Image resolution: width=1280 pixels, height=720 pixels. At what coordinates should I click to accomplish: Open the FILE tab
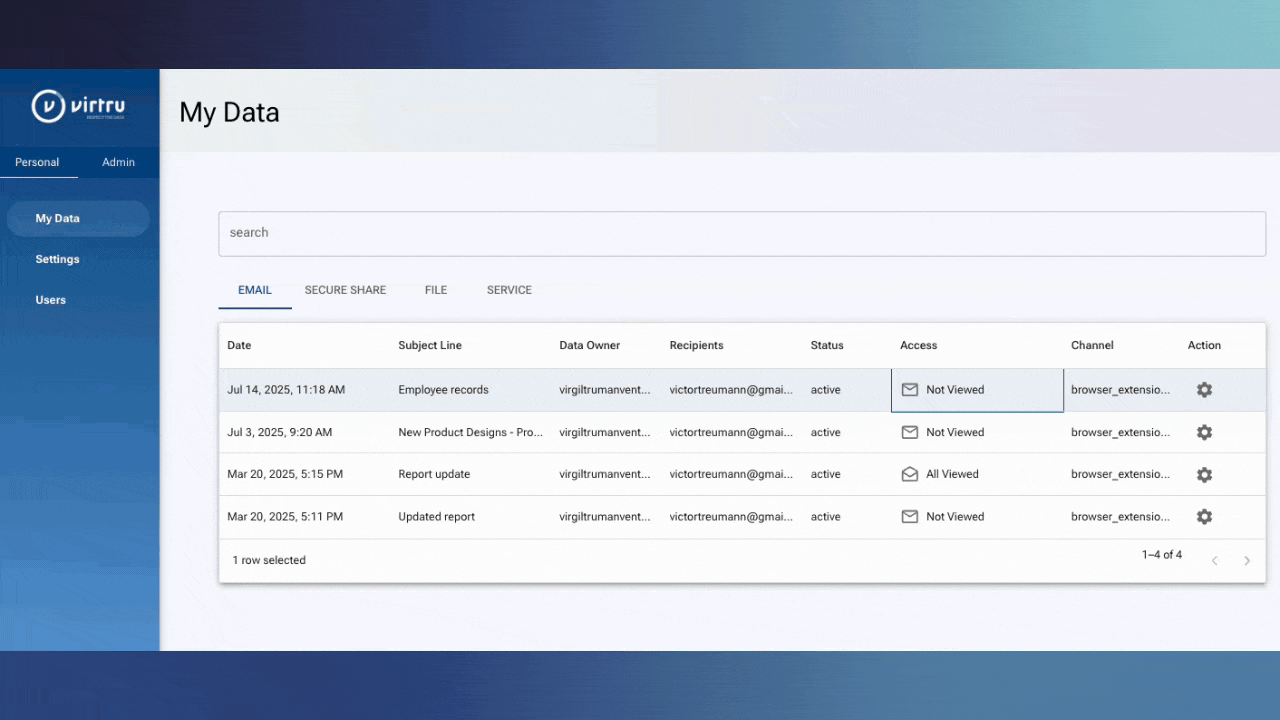(x=435, y=290)
